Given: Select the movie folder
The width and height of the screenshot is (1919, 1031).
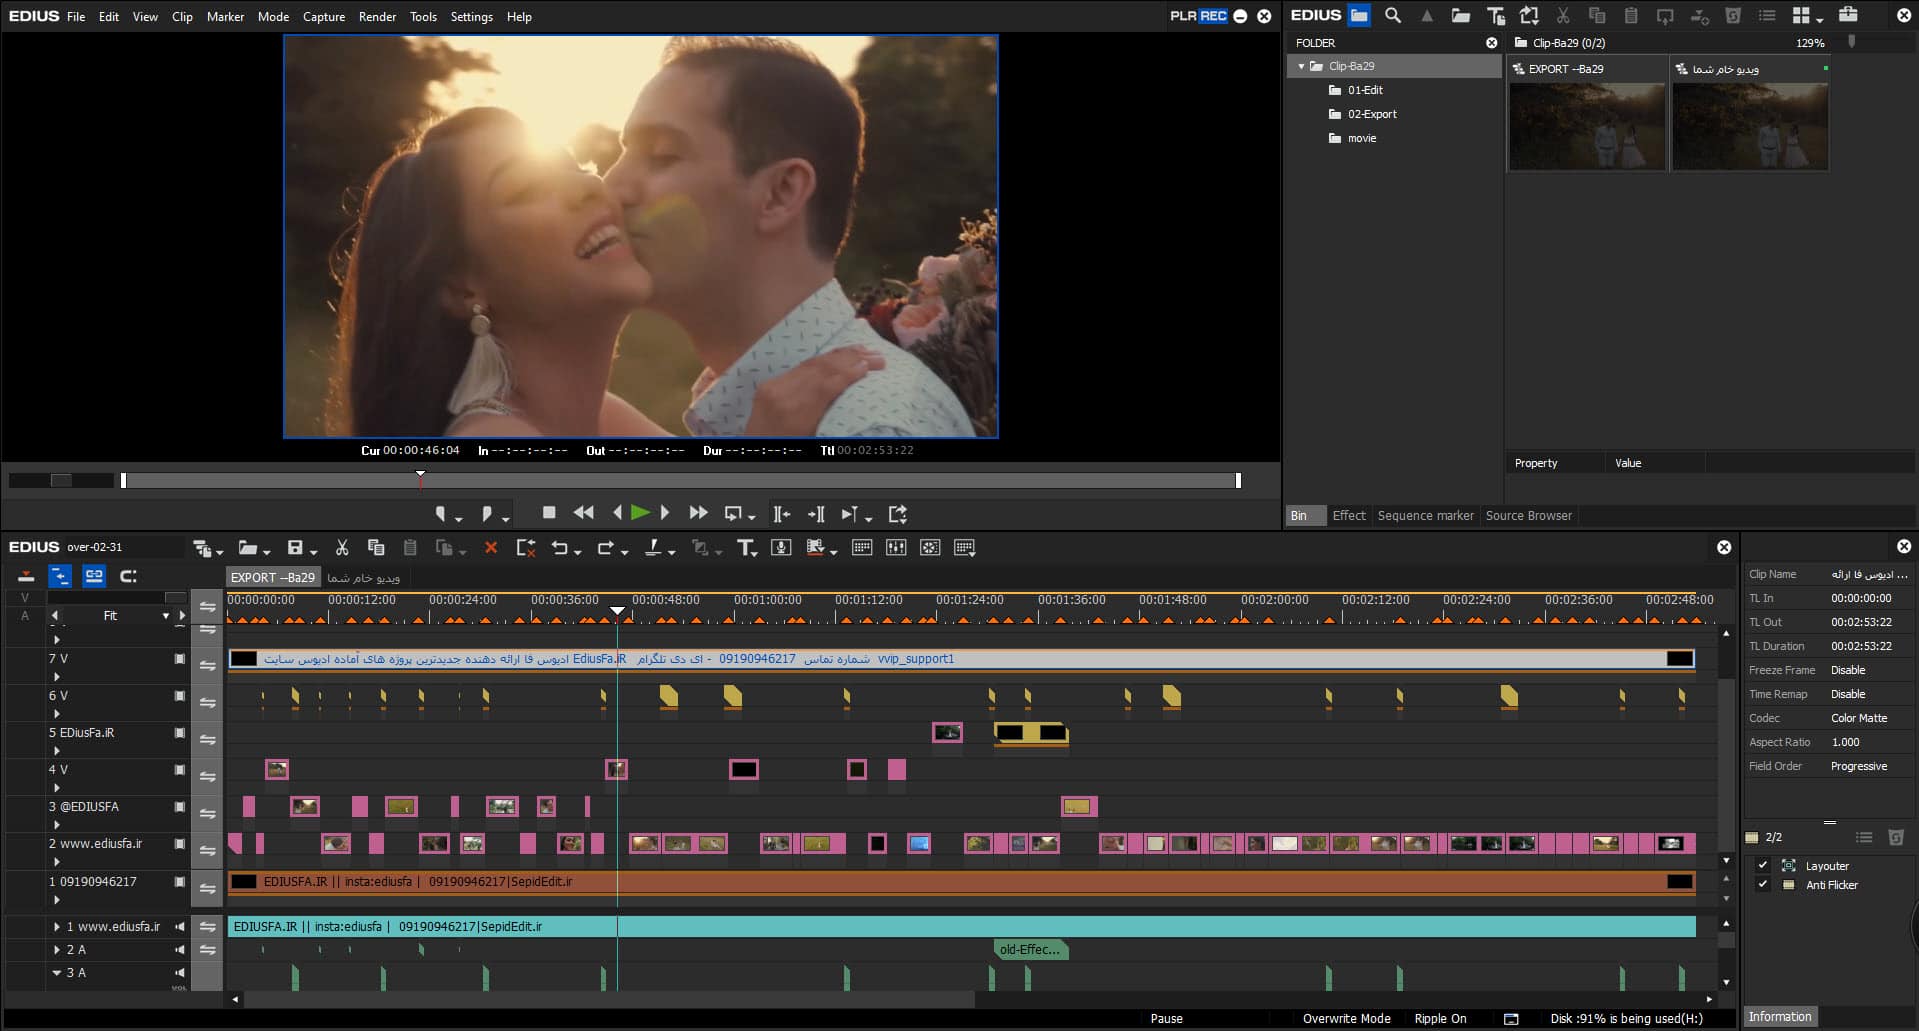Looking at the screenshot, I should coord(1352,138).
